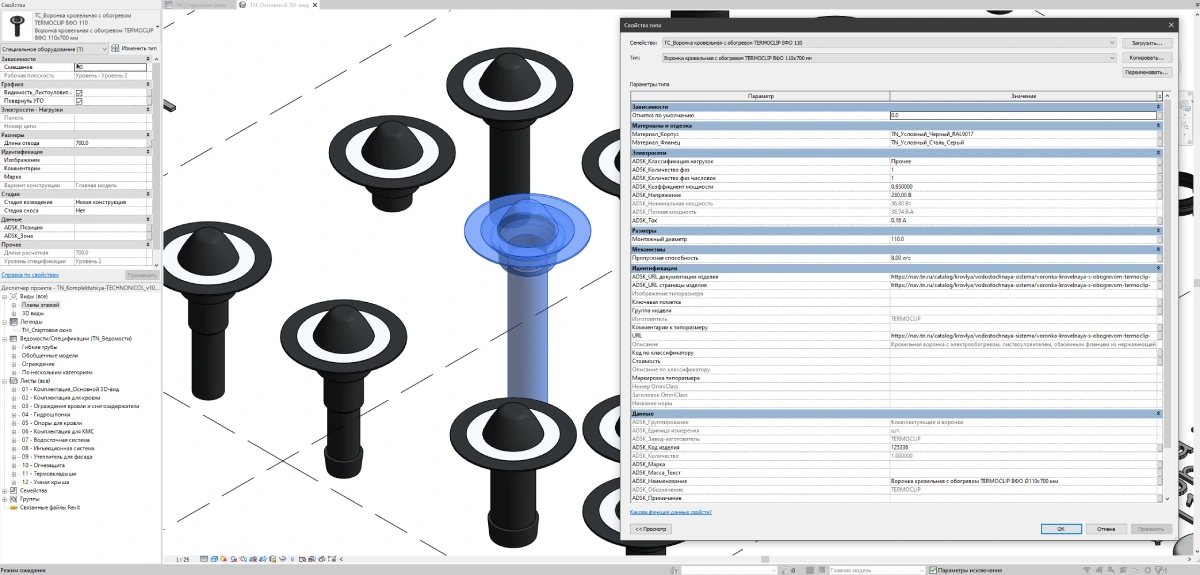Click the Ведомости/Спецификации schedule icon
1200x575 pixels.
click(14, 339)
